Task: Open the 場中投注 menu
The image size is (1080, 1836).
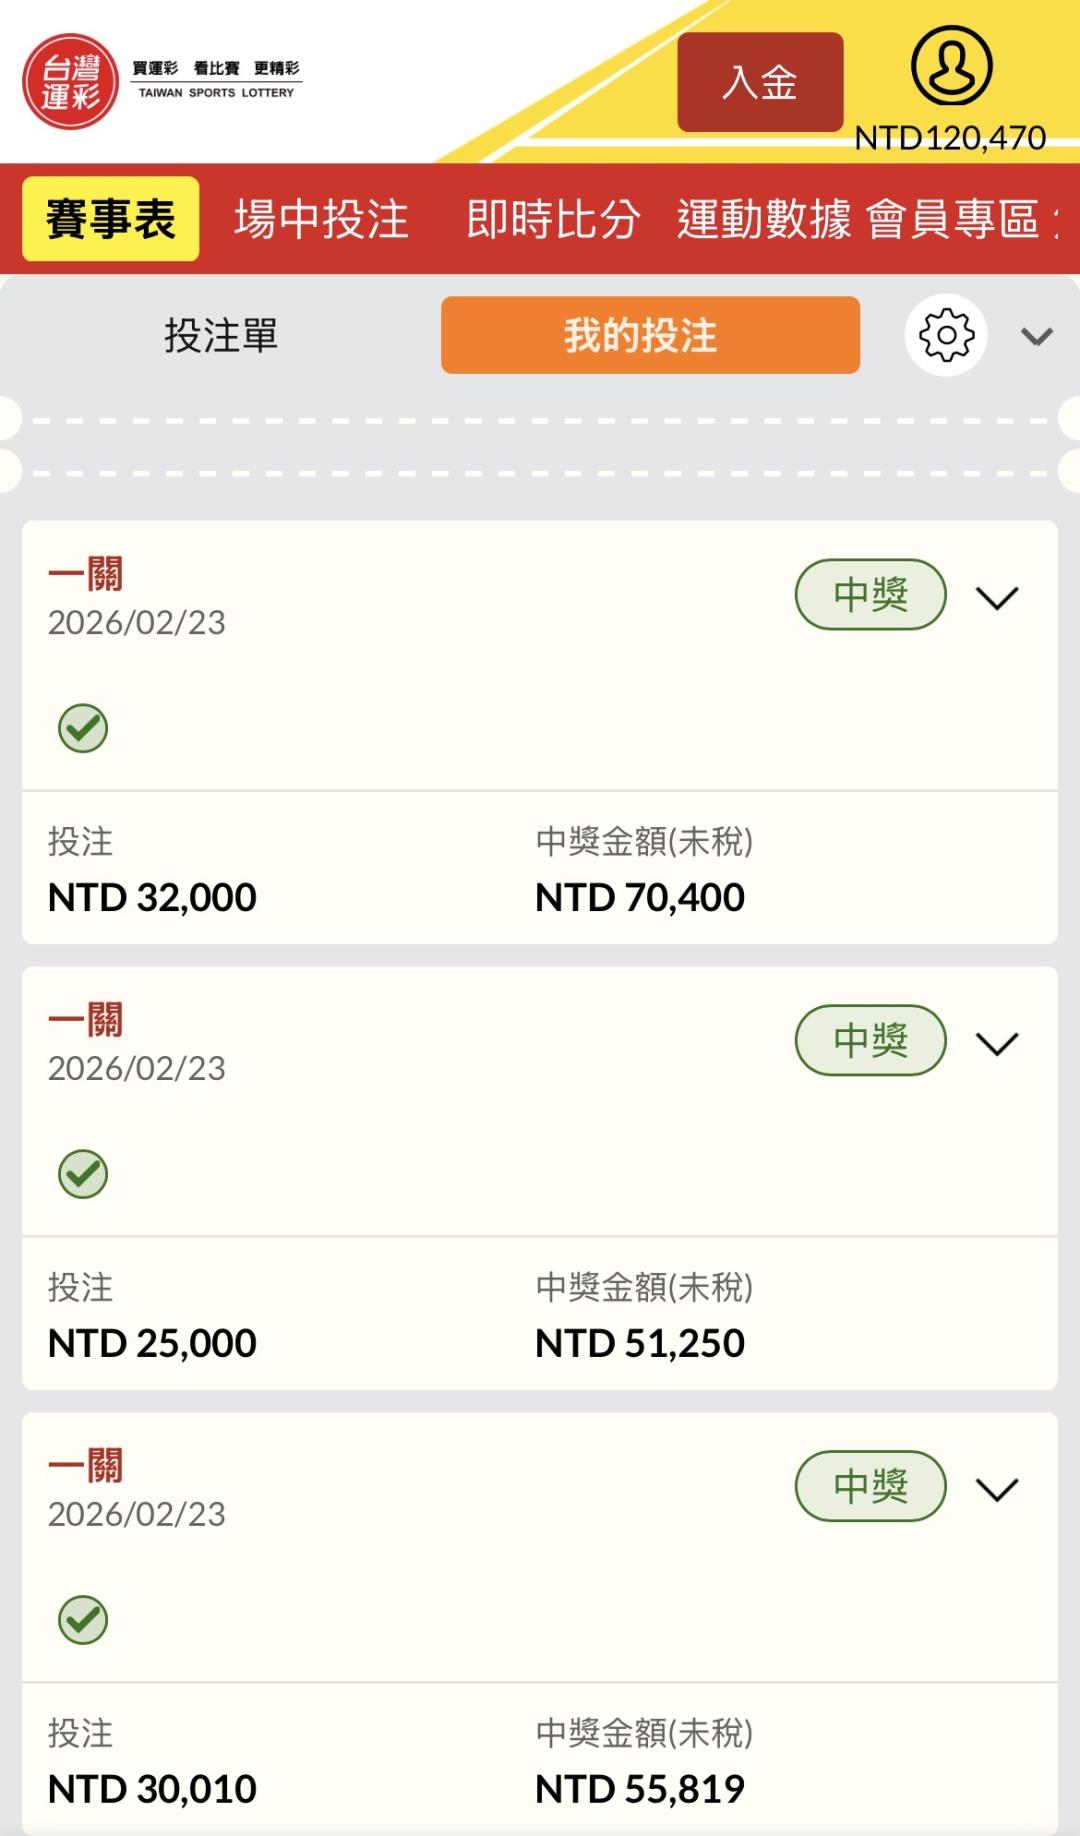Action: 321,220
